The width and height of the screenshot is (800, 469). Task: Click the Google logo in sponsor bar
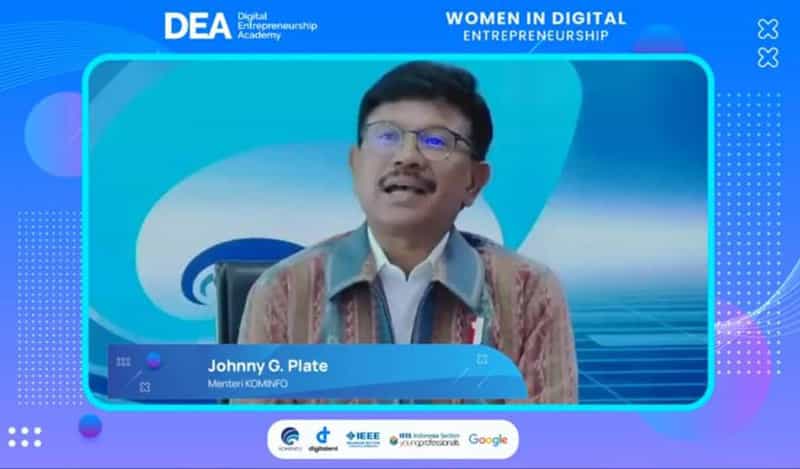[x=488, y=440]
